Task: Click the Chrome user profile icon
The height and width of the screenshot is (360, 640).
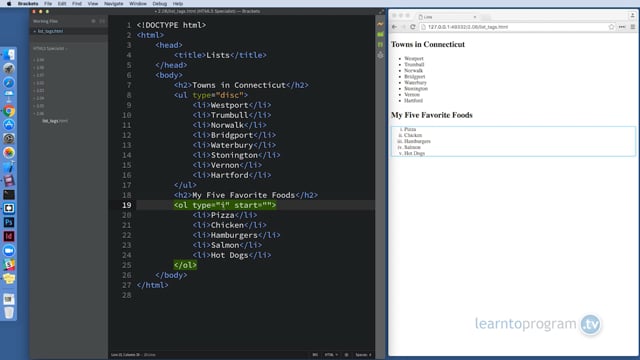Action: 632,16
